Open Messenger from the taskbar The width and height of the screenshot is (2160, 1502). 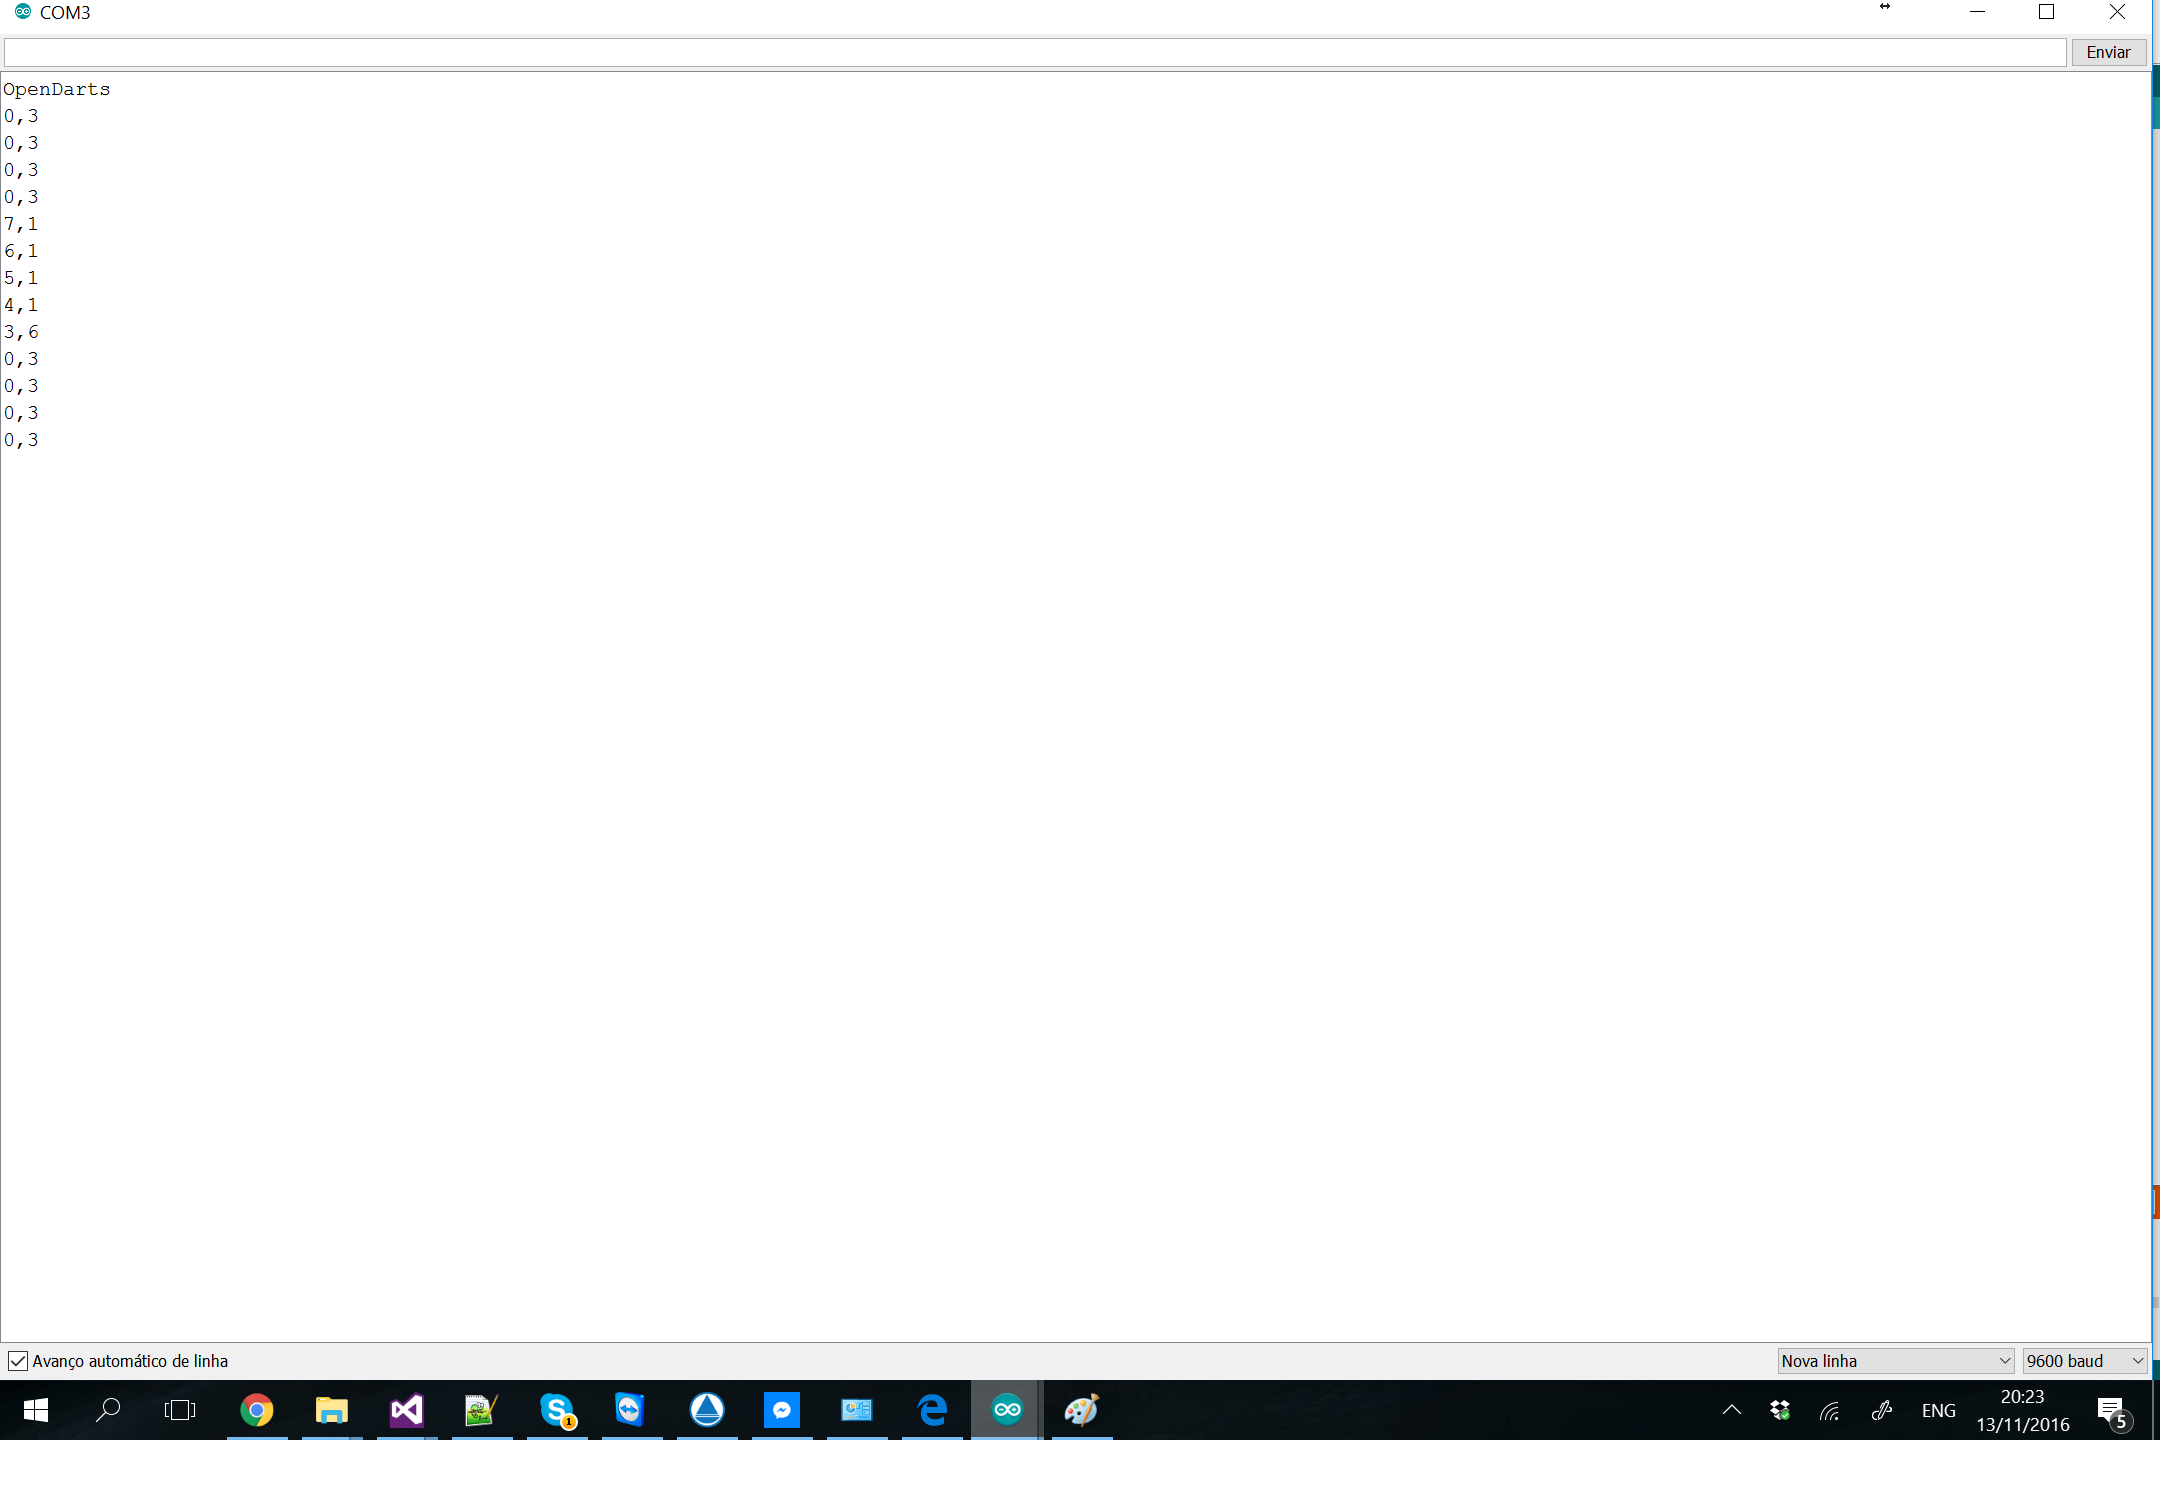[782, 1410]
